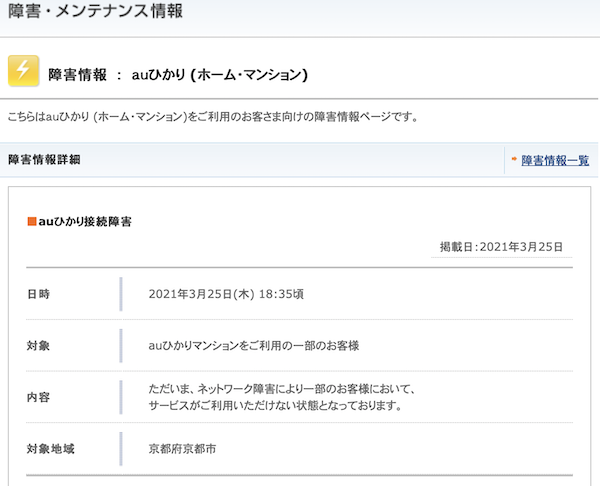The image size is (600, 486).
Task: Click the line ただいま、ネットワーク障害により一部のお客様において、
Action: (x=282, y=389)
